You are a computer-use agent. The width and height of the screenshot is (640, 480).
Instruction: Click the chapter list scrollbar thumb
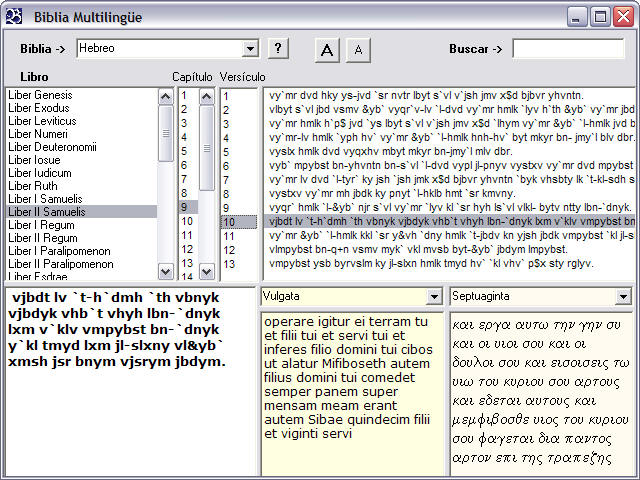coord(207,148)
